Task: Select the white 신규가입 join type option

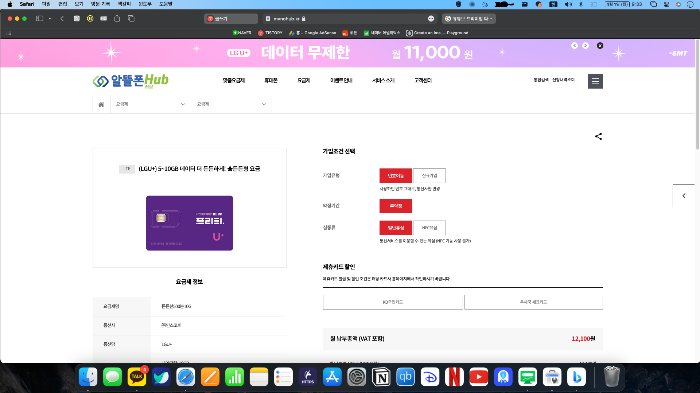Action: pos(429,176)
